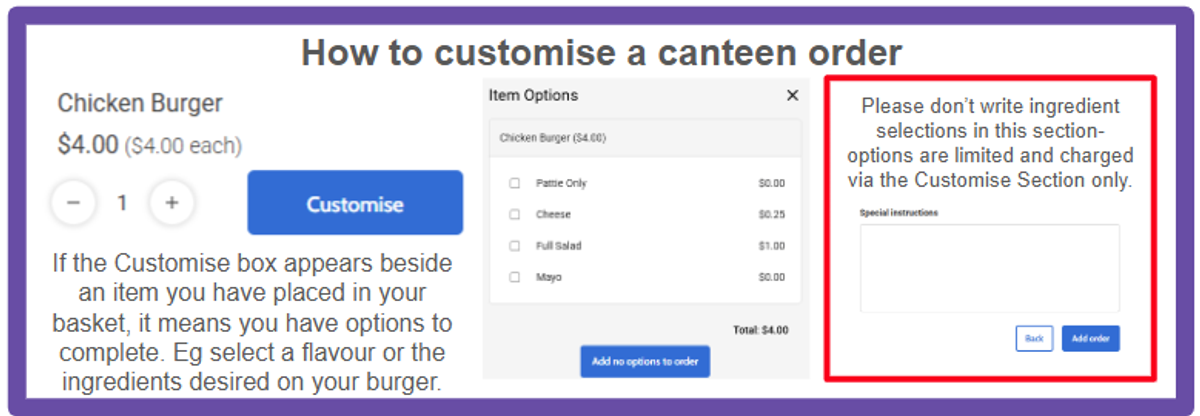
Task: Tick the Mayo checkbox
Action: click(x=515, y=277)
